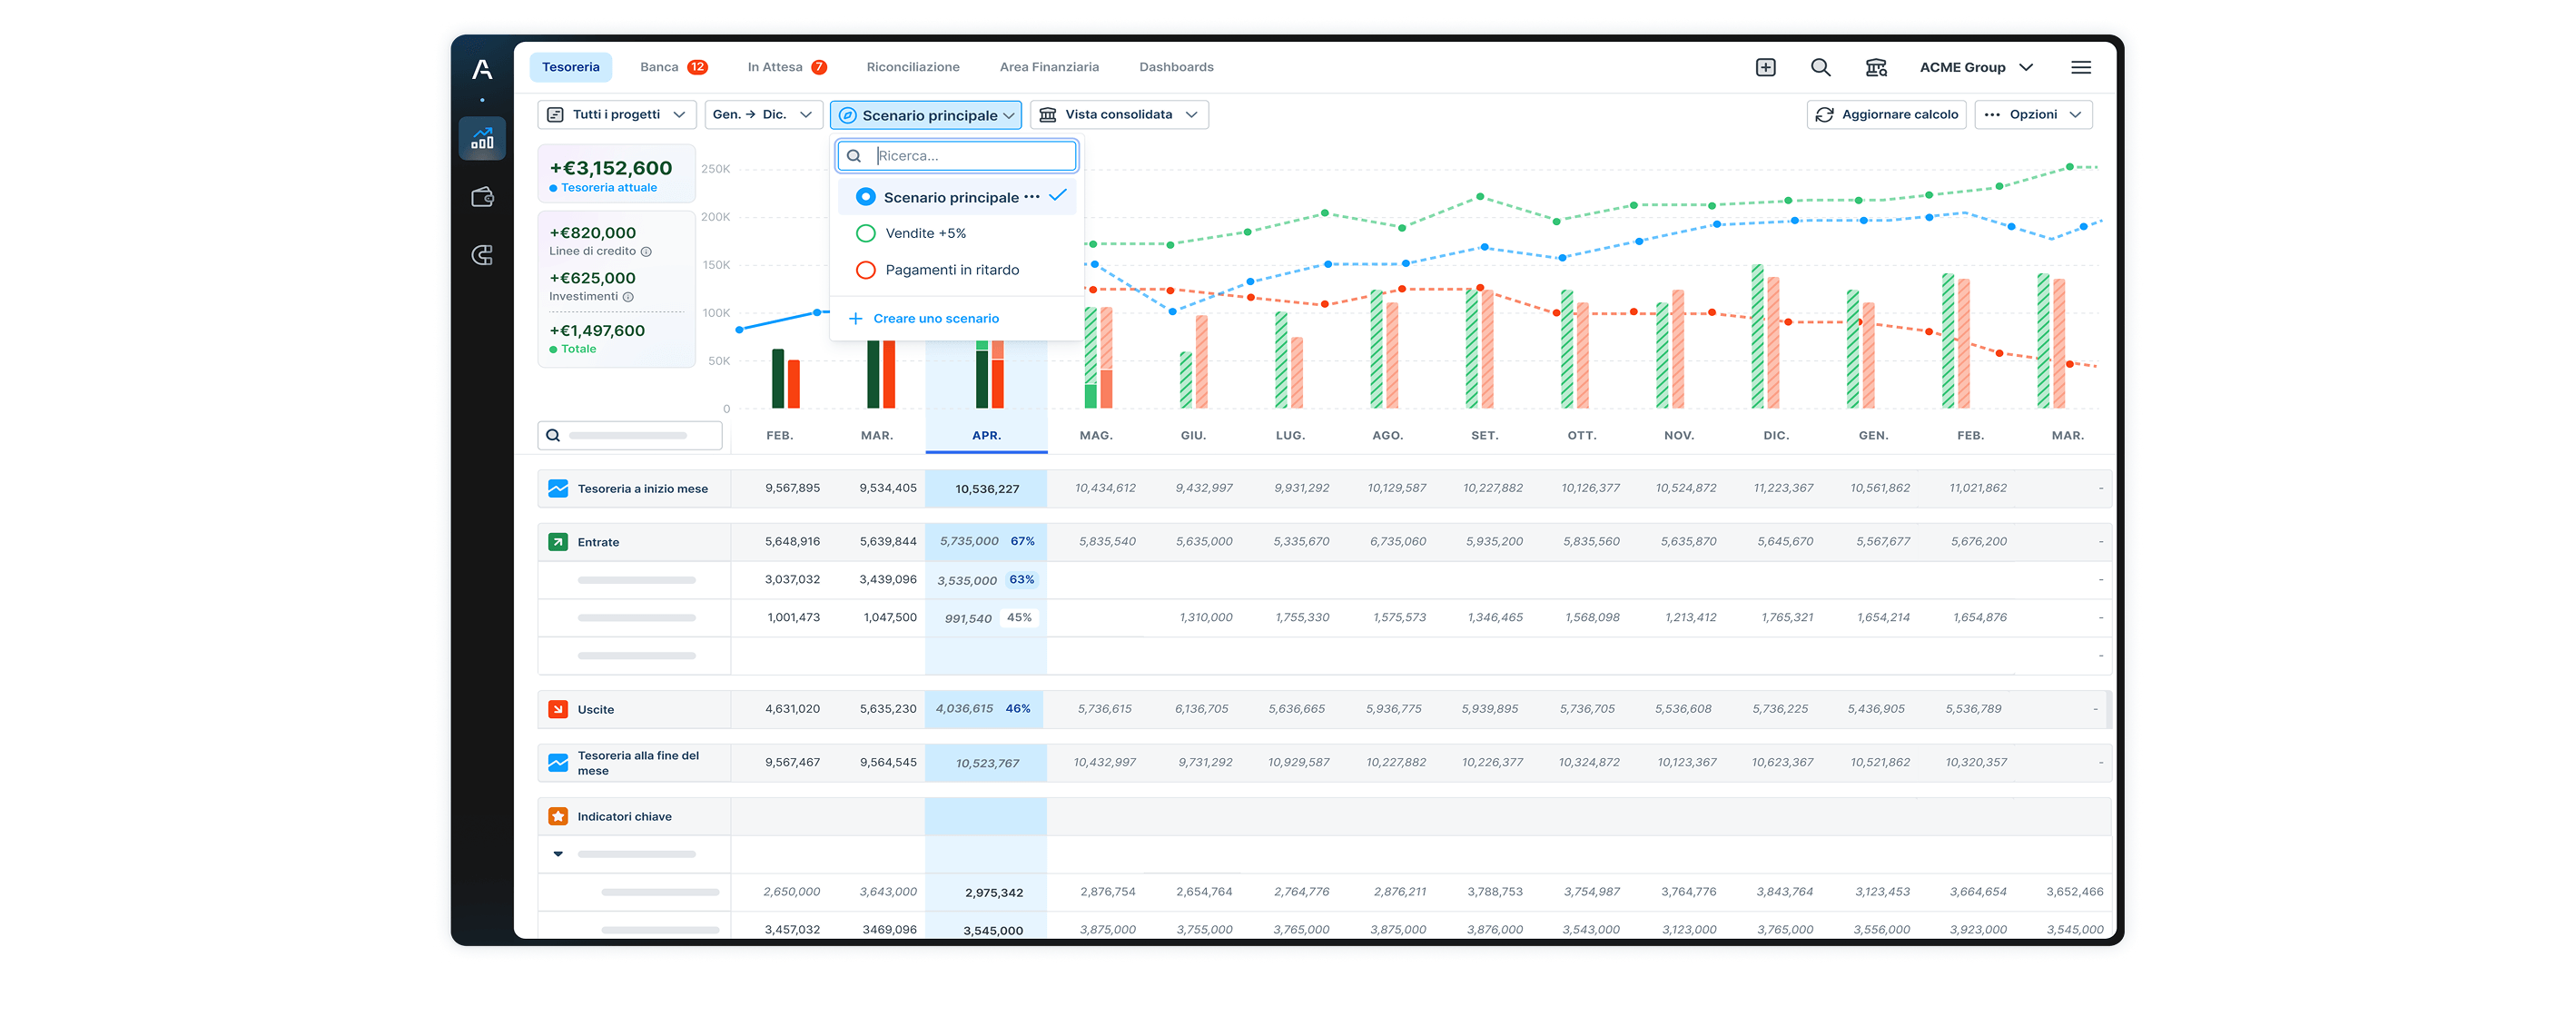Open the ACME Group account dropdown
Image resolution: width=2576 pixels, height=1016 pixels.
pyautogui.click(x=1975, y=67)
